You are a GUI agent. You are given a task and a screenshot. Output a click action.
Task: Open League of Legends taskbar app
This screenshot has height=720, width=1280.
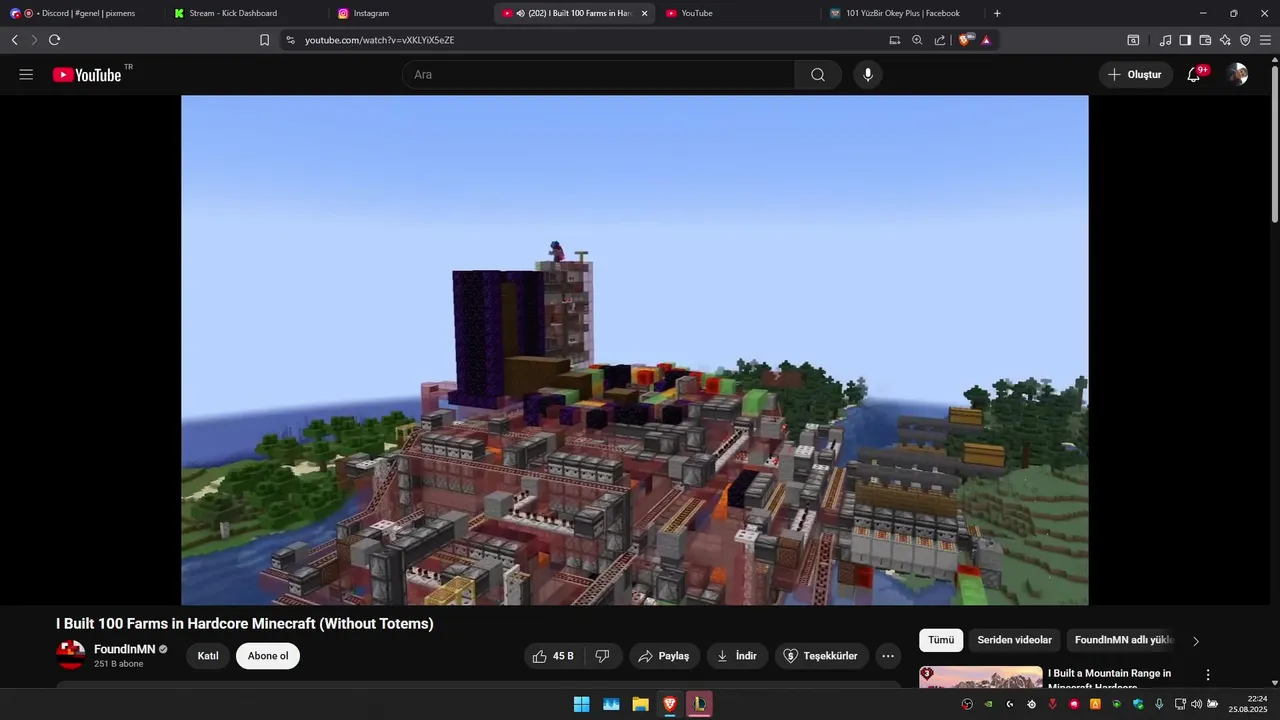click(x=700, y=704)
